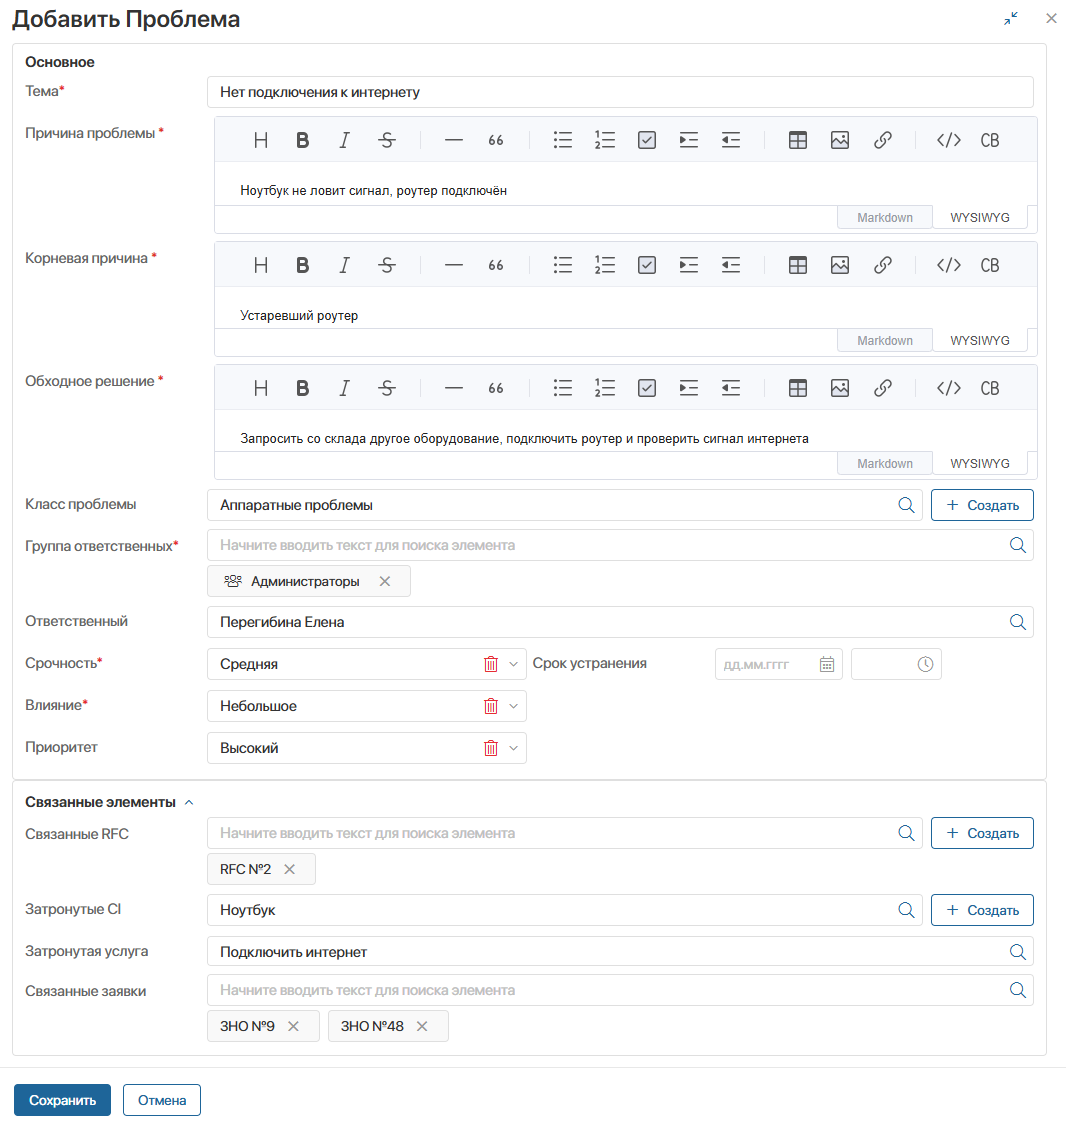Insert inline code in Корневая причина editor
The image size is (1066, 1125).
click(948, 265)
